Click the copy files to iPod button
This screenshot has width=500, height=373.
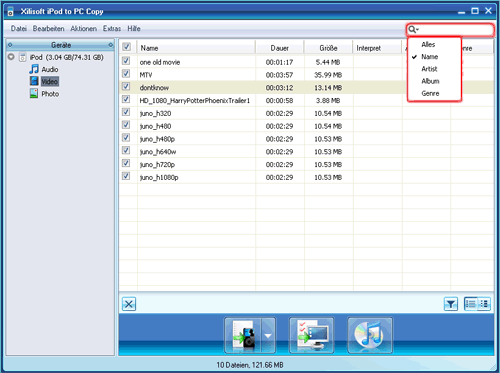pos(243,335)
